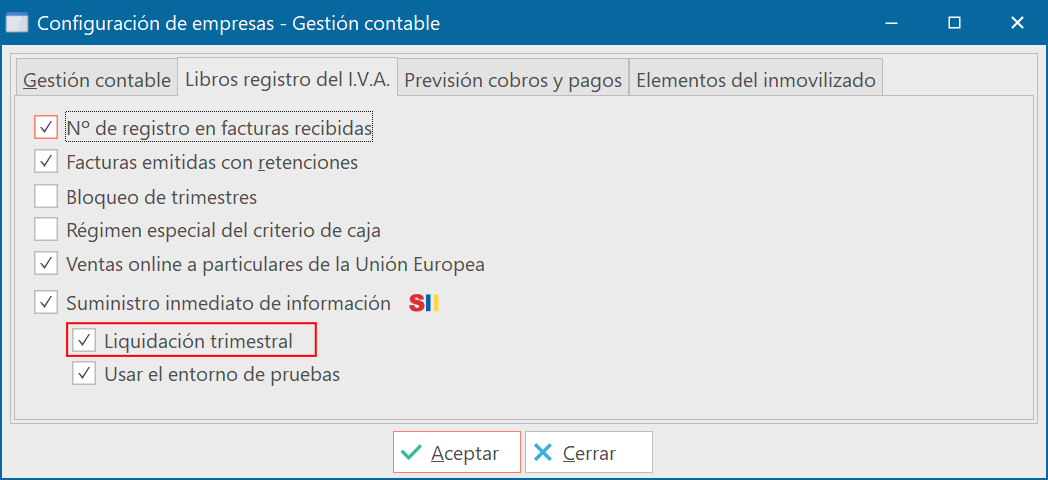Enable Régimen especial del criterio de caja

46,230
